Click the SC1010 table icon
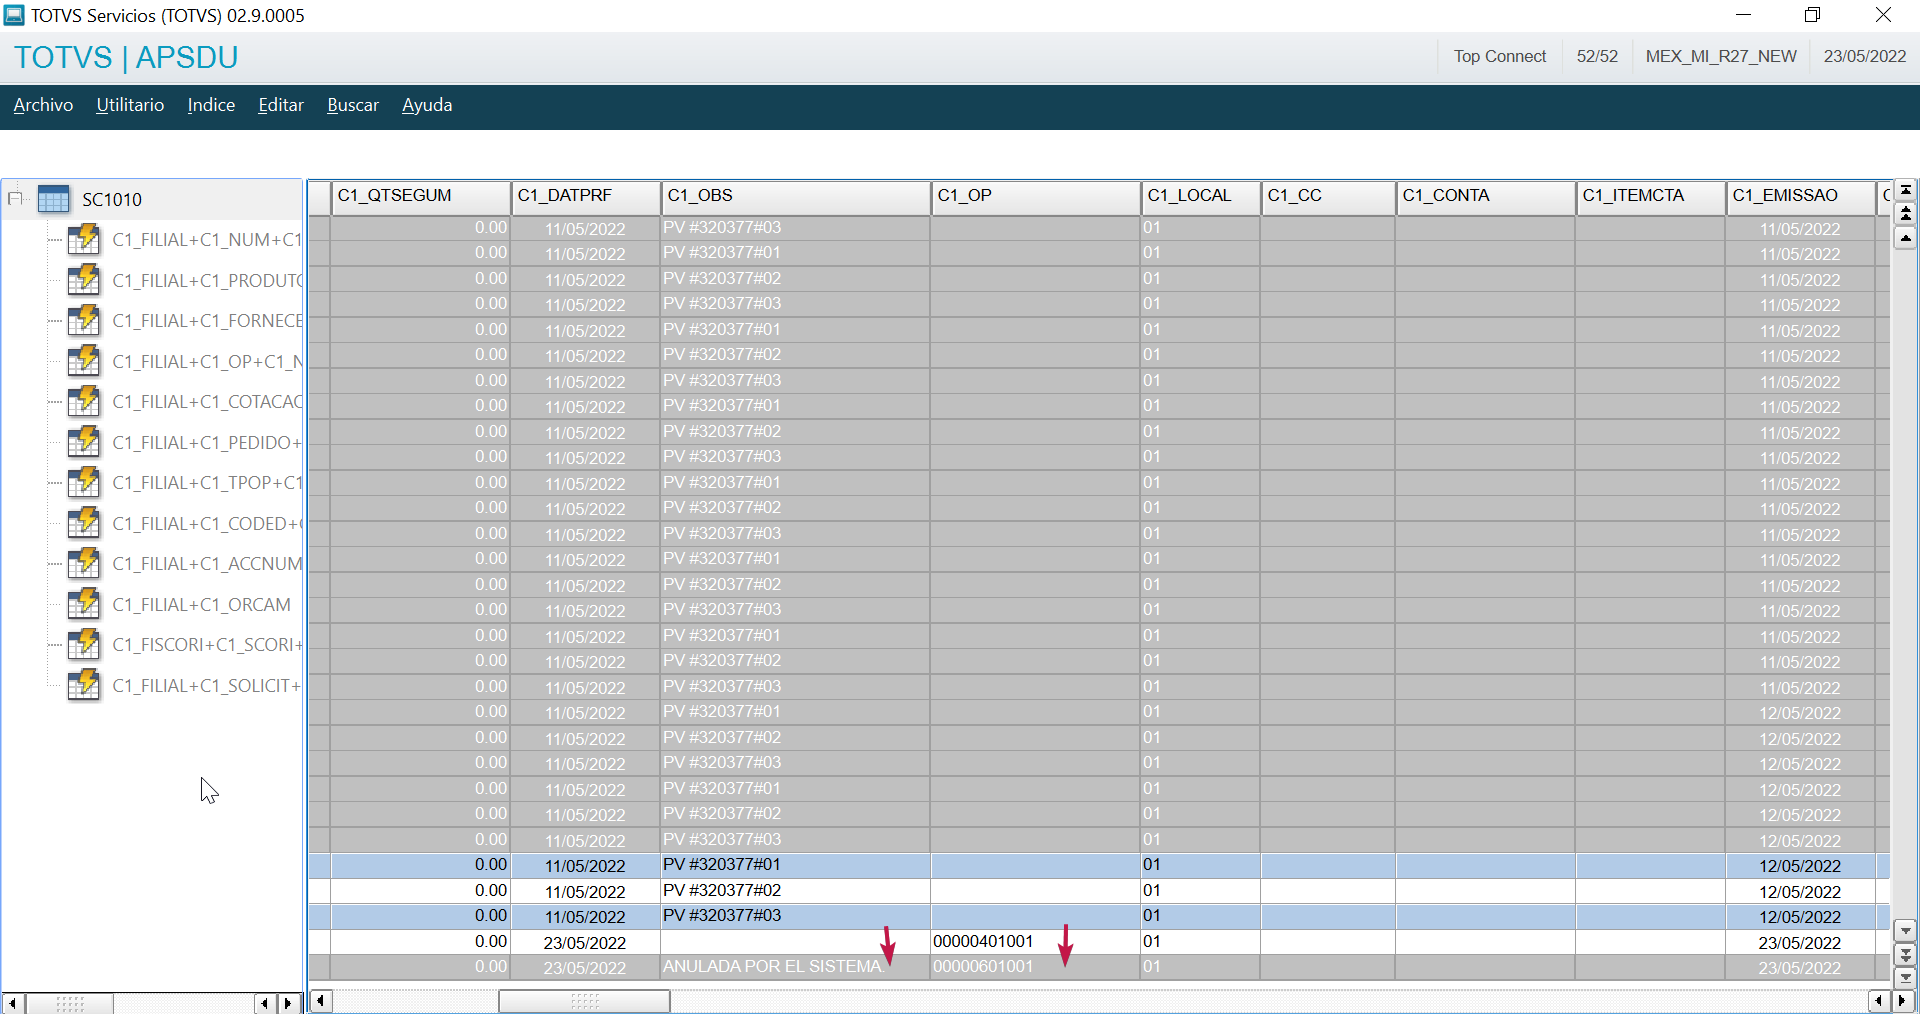 (53, 199)
